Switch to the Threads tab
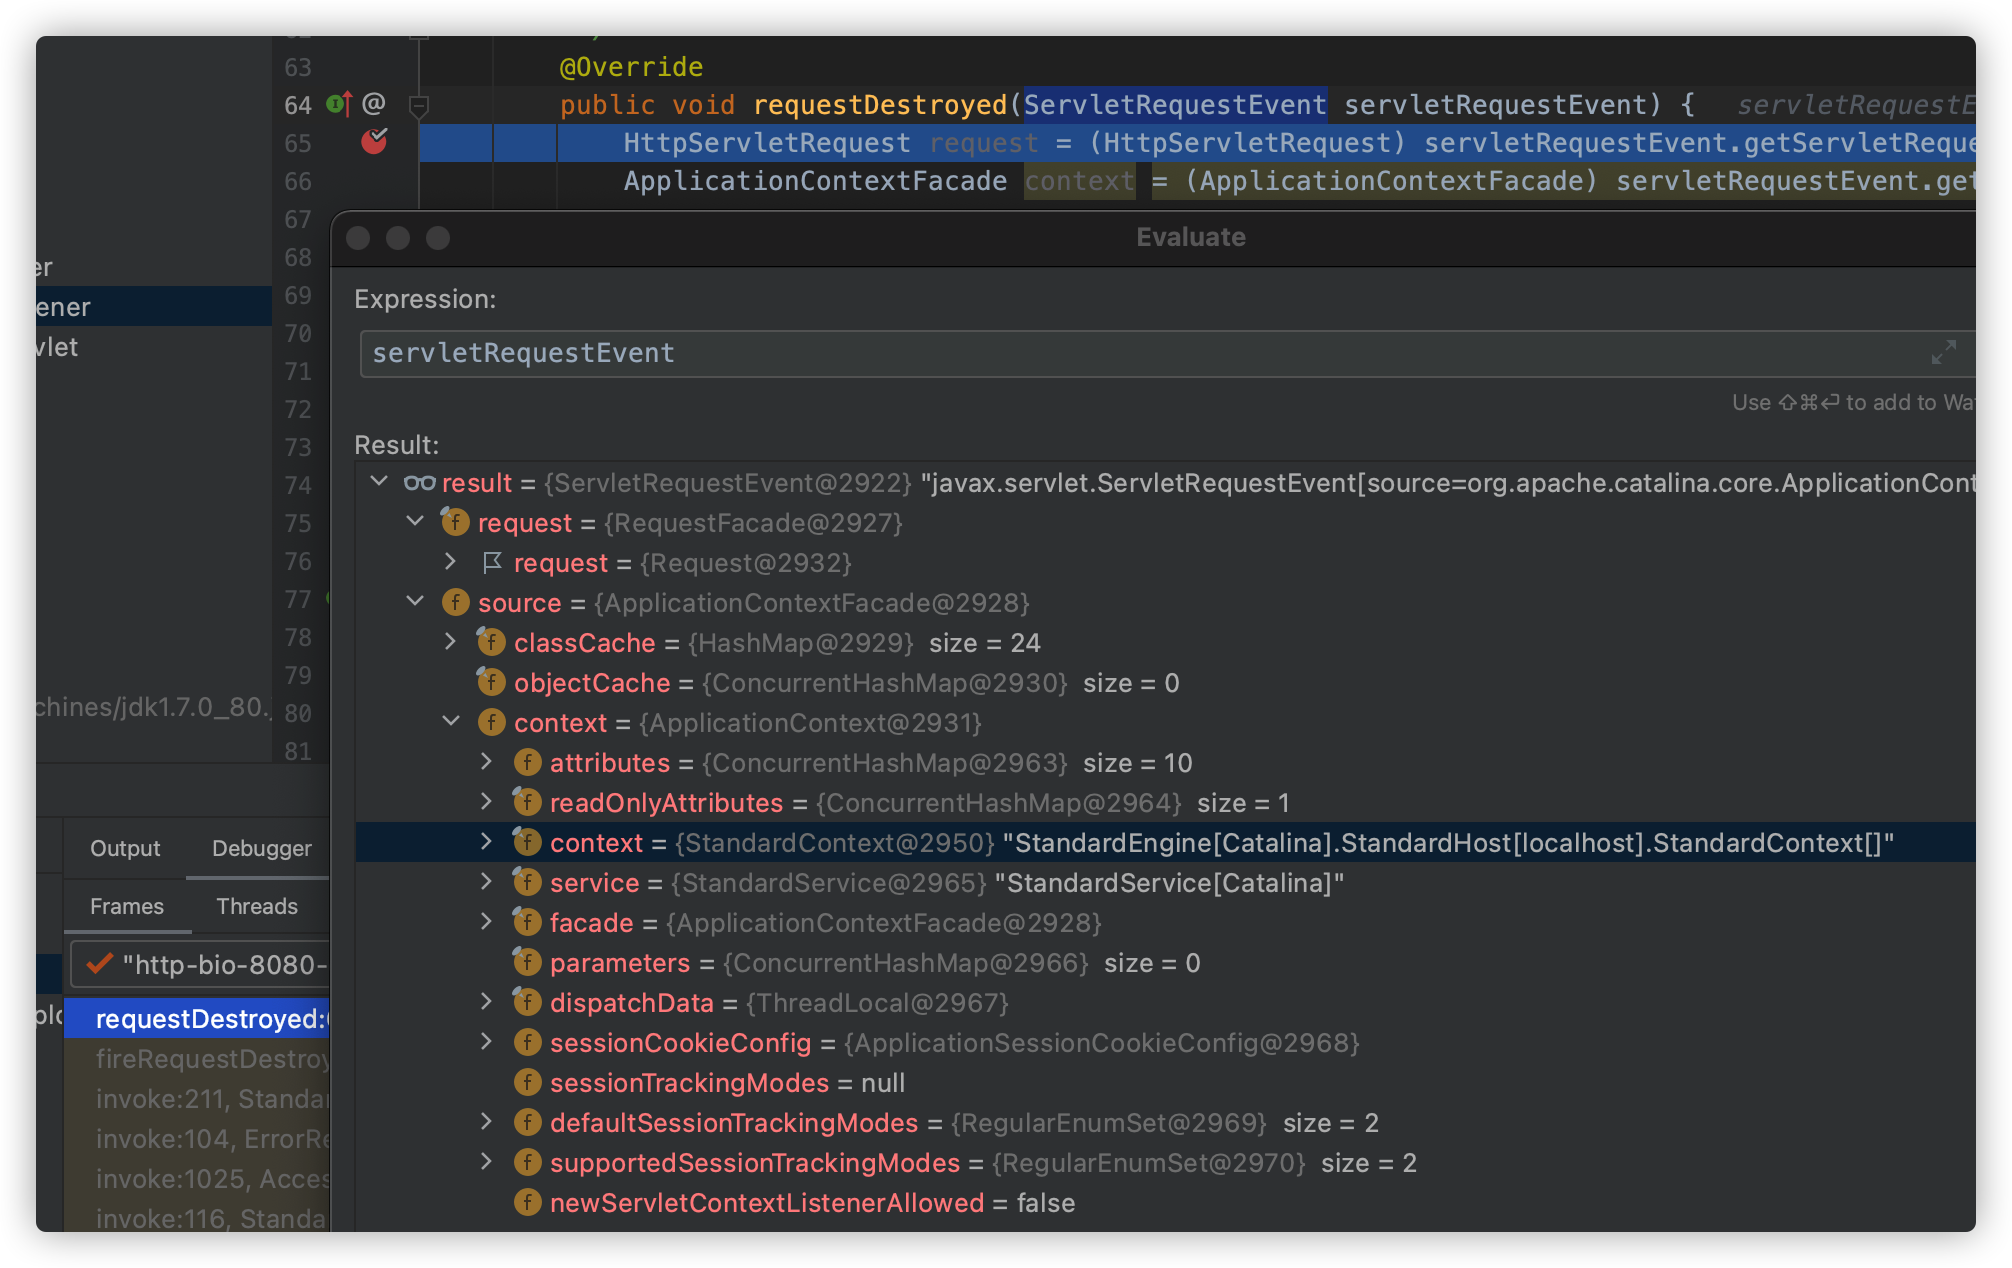This screenshot has height=1268, width=2012. coord(257,906)
